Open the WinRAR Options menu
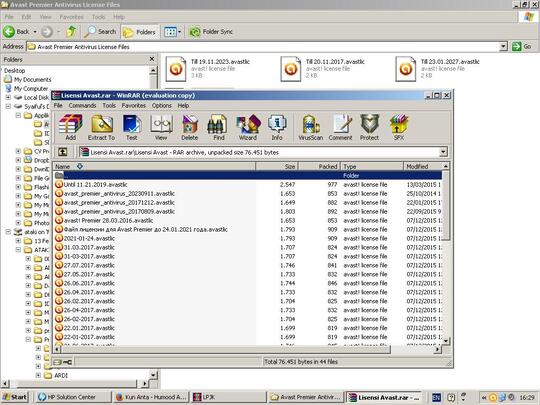The width and height of the screenshot is (540, 405). (x=162, y=105)
